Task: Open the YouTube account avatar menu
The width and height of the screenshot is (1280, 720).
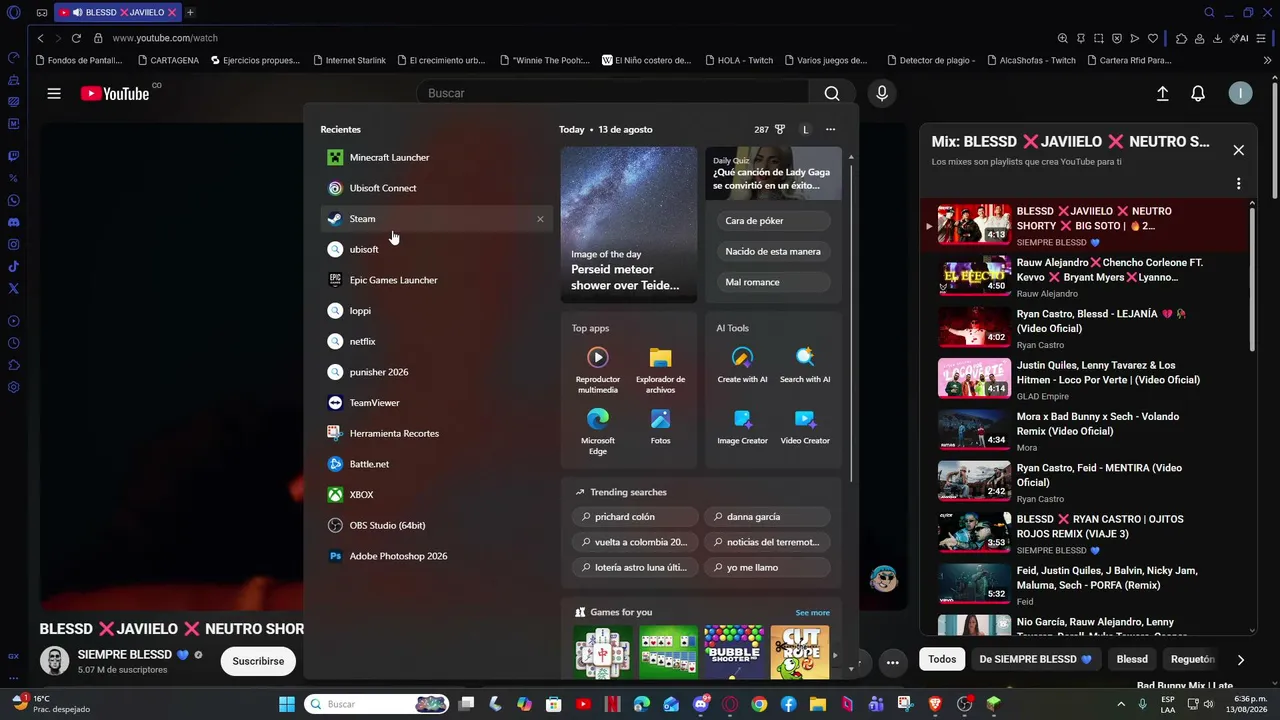Action: coord(1240,93)
